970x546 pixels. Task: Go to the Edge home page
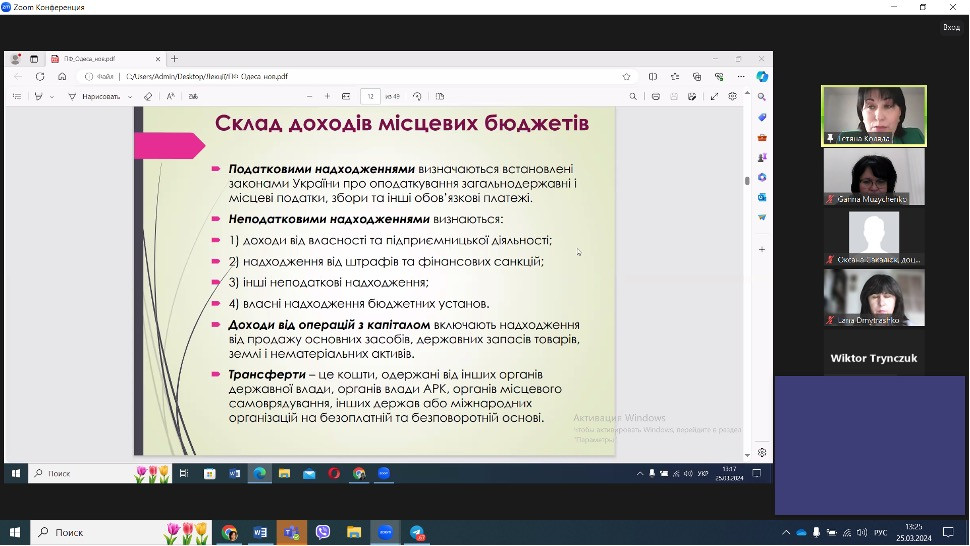[62, 77]
